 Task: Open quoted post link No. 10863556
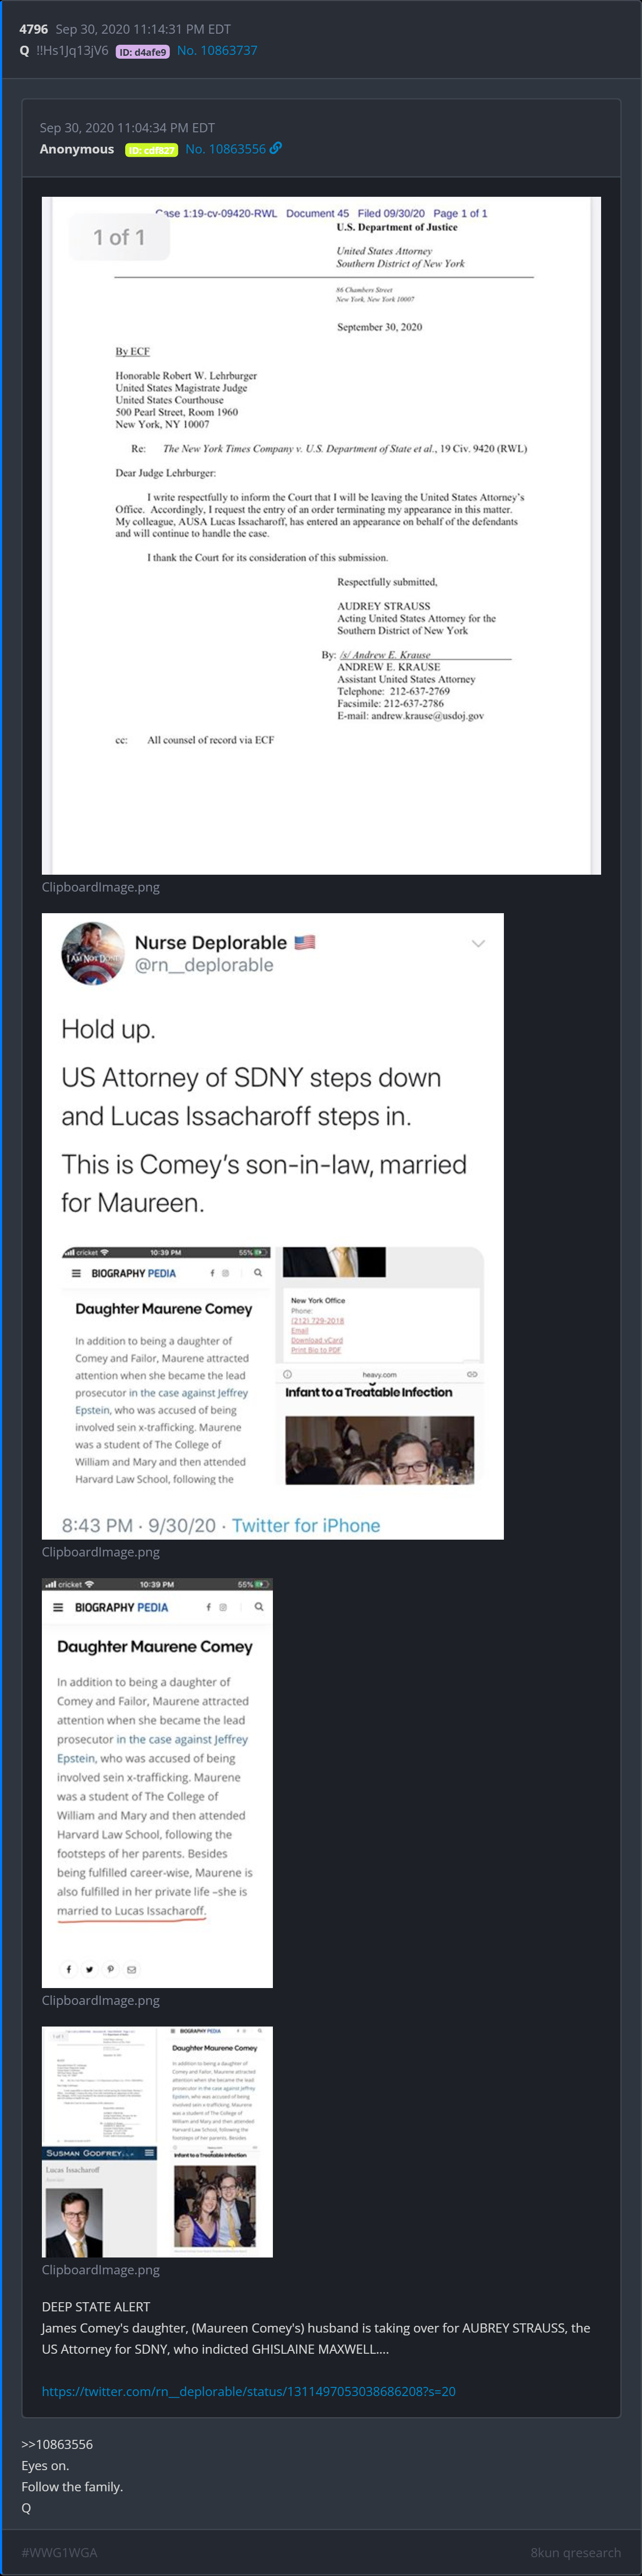coord(225,149)
